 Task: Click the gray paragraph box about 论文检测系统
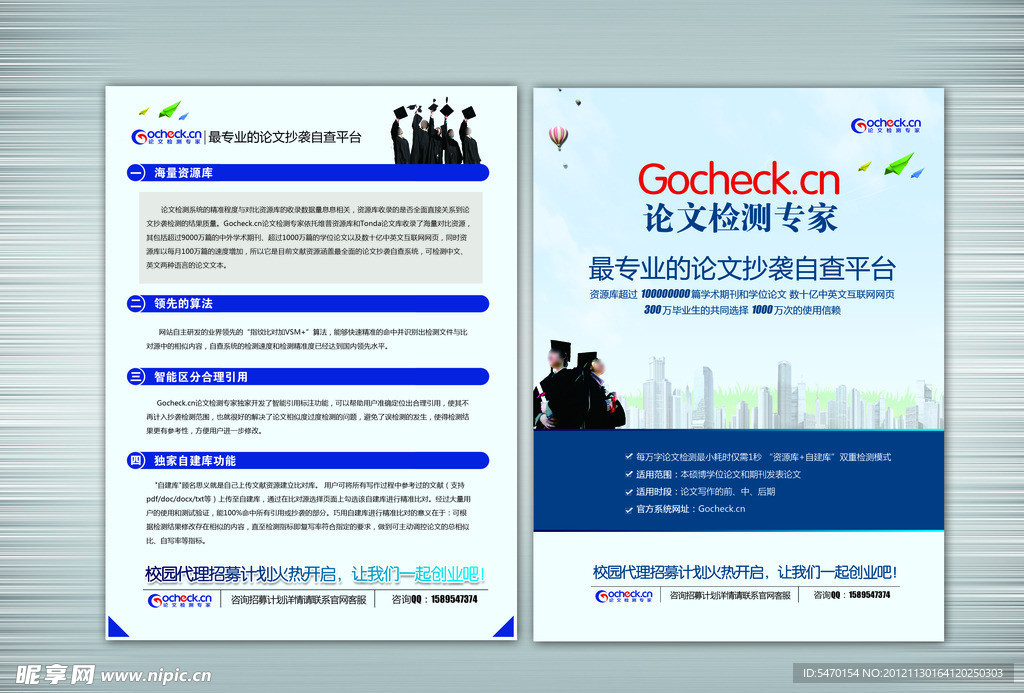[x=311, y=237]
